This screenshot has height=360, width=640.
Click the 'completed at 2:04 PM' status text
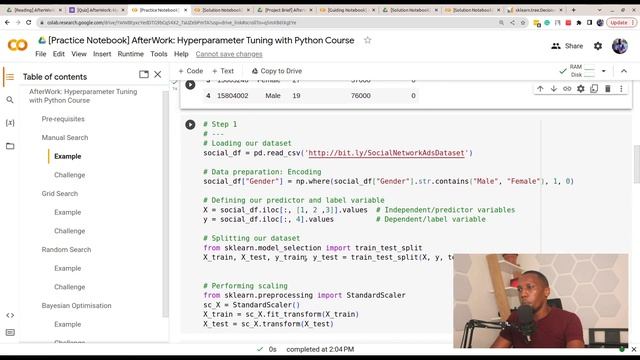pos(320,349)
